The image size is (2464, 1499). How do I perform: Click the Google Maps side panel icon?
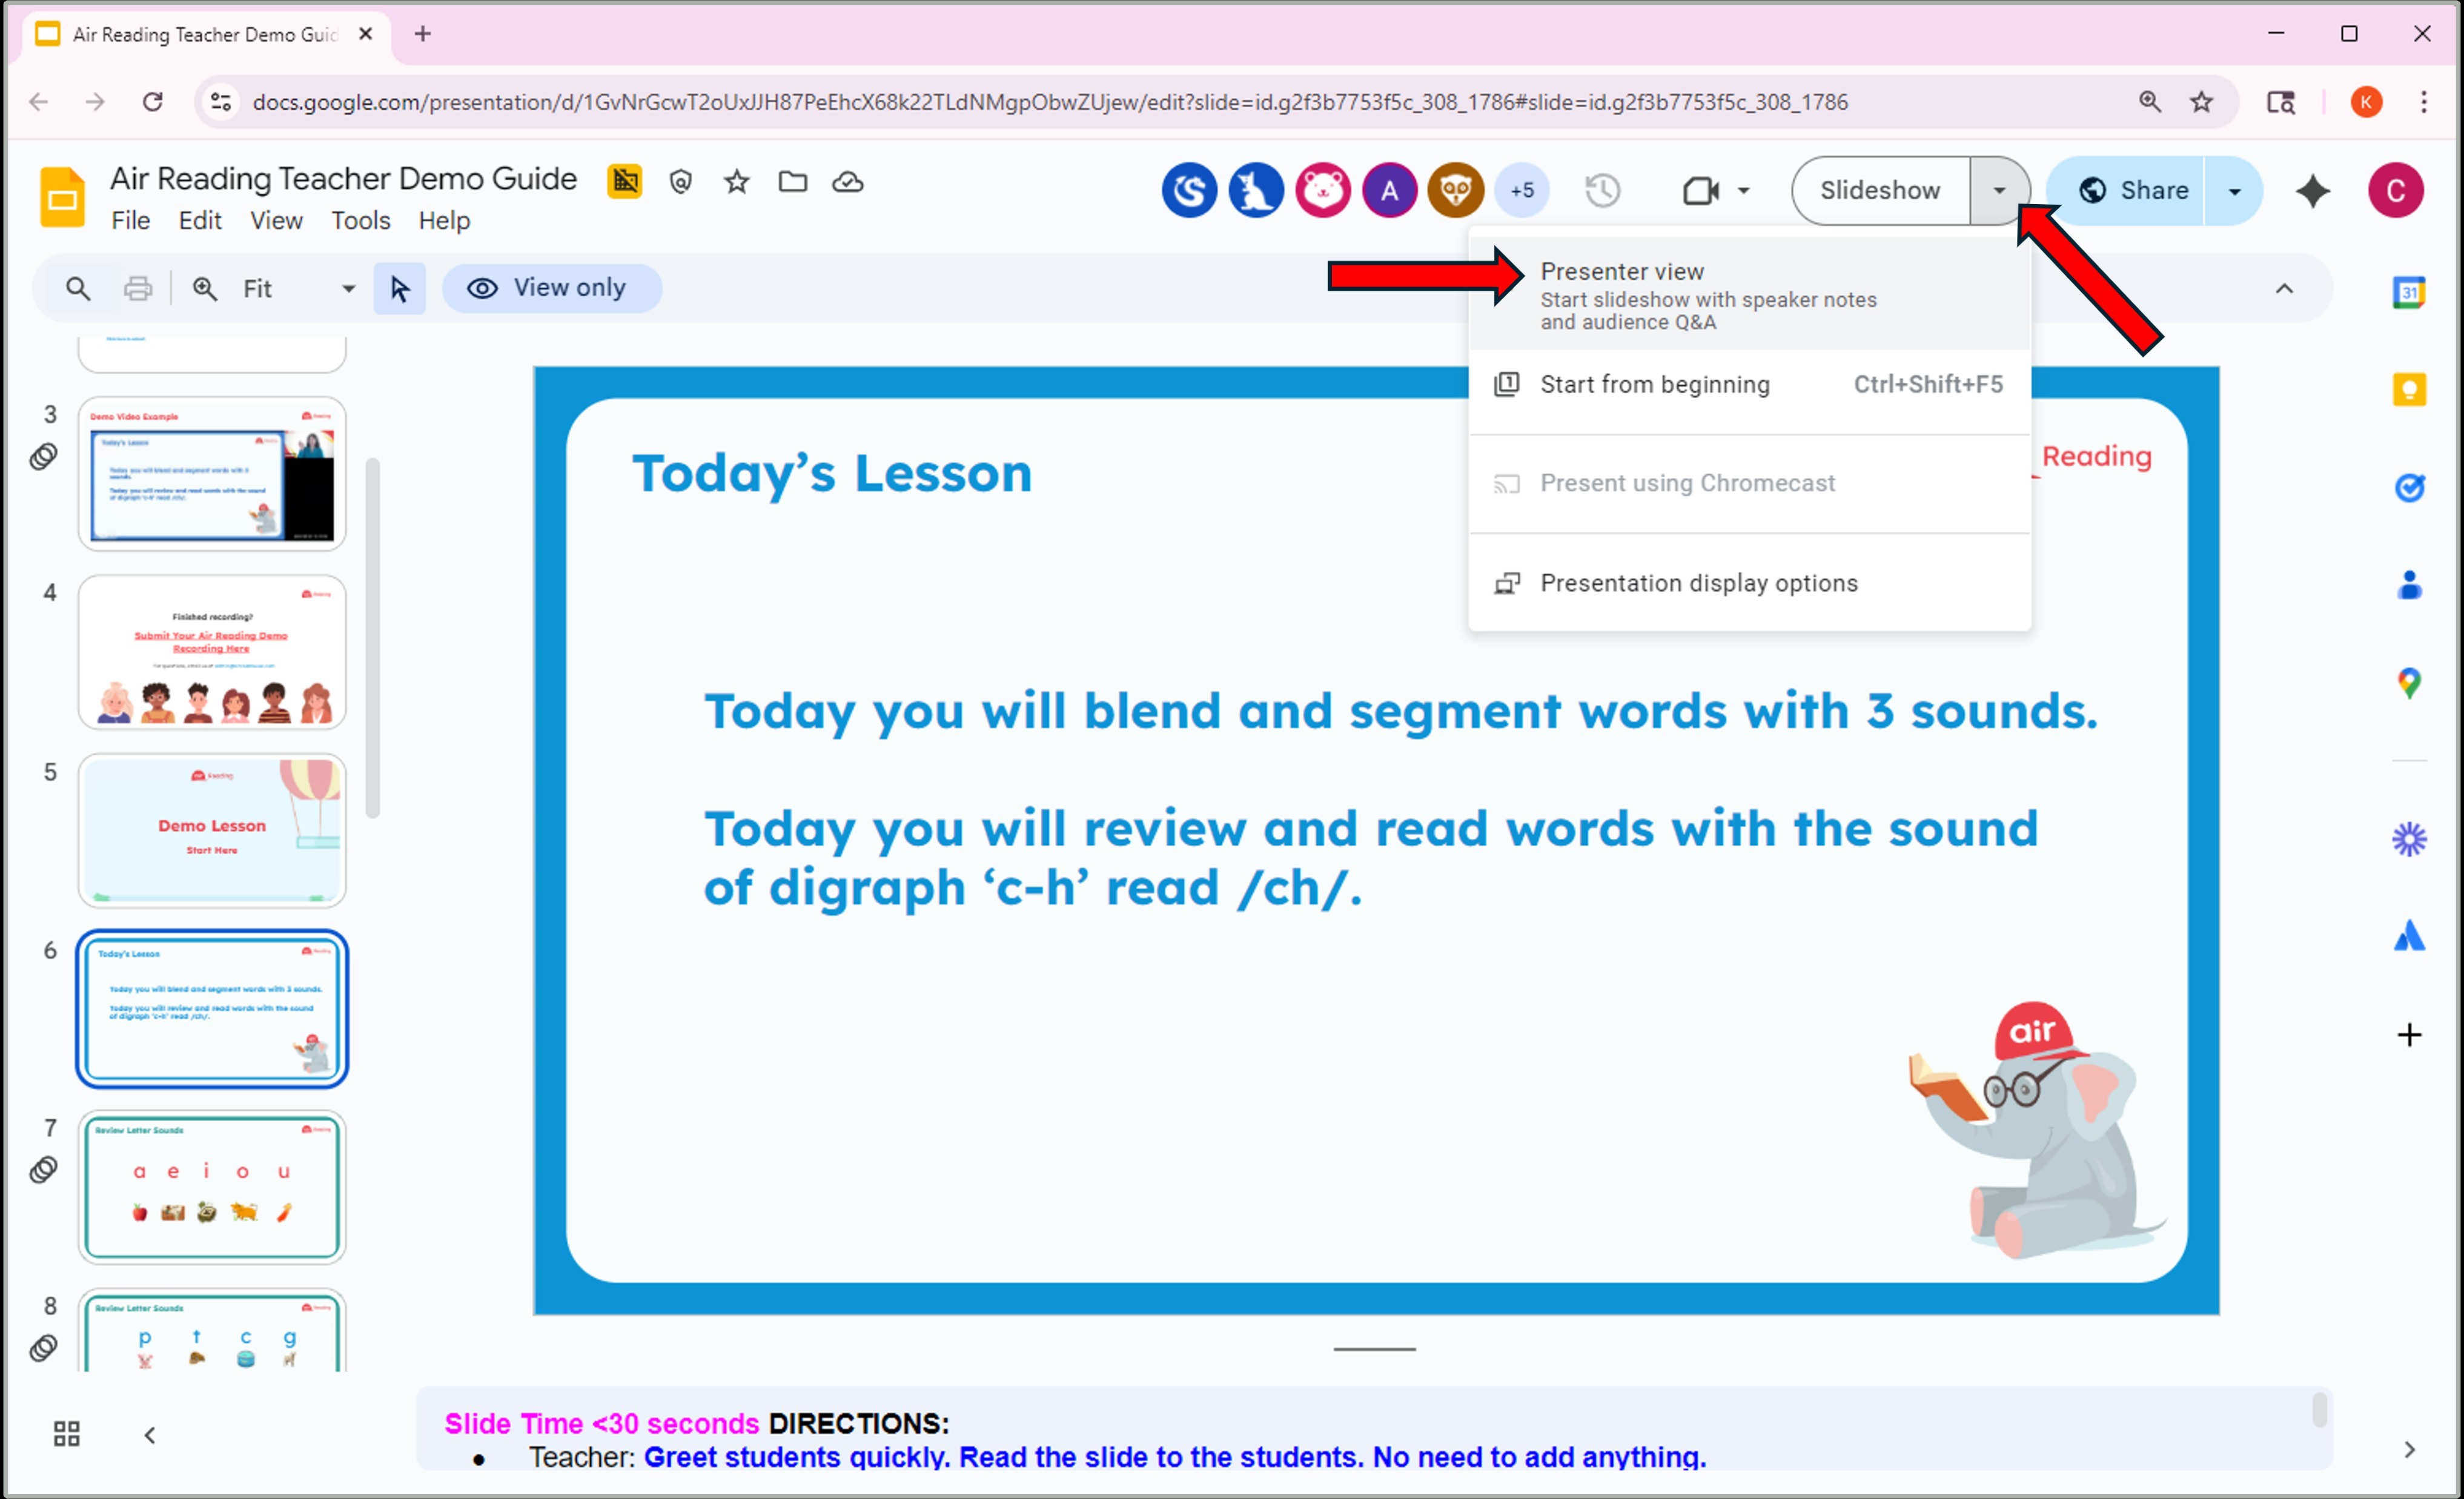(x=2408, y=683)
